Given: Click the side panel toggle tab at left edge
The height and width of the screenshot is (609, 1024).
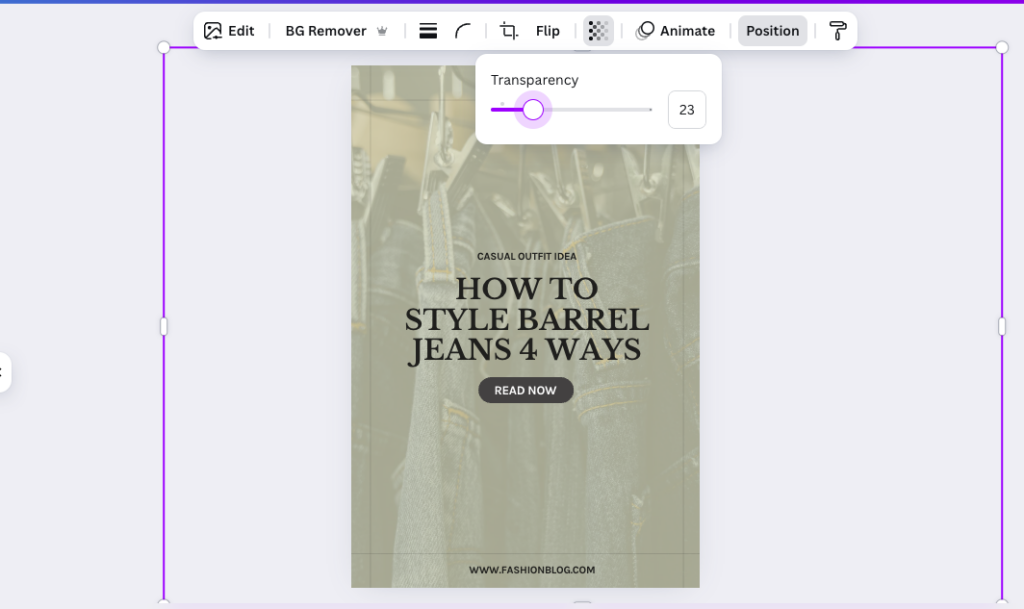Looking at the screenshot, I should tap(5, 372).
